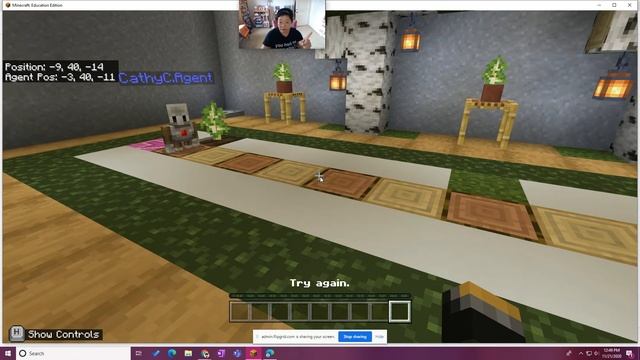Maximize the Minecraft Education Edition window

[x=614, y=5]
